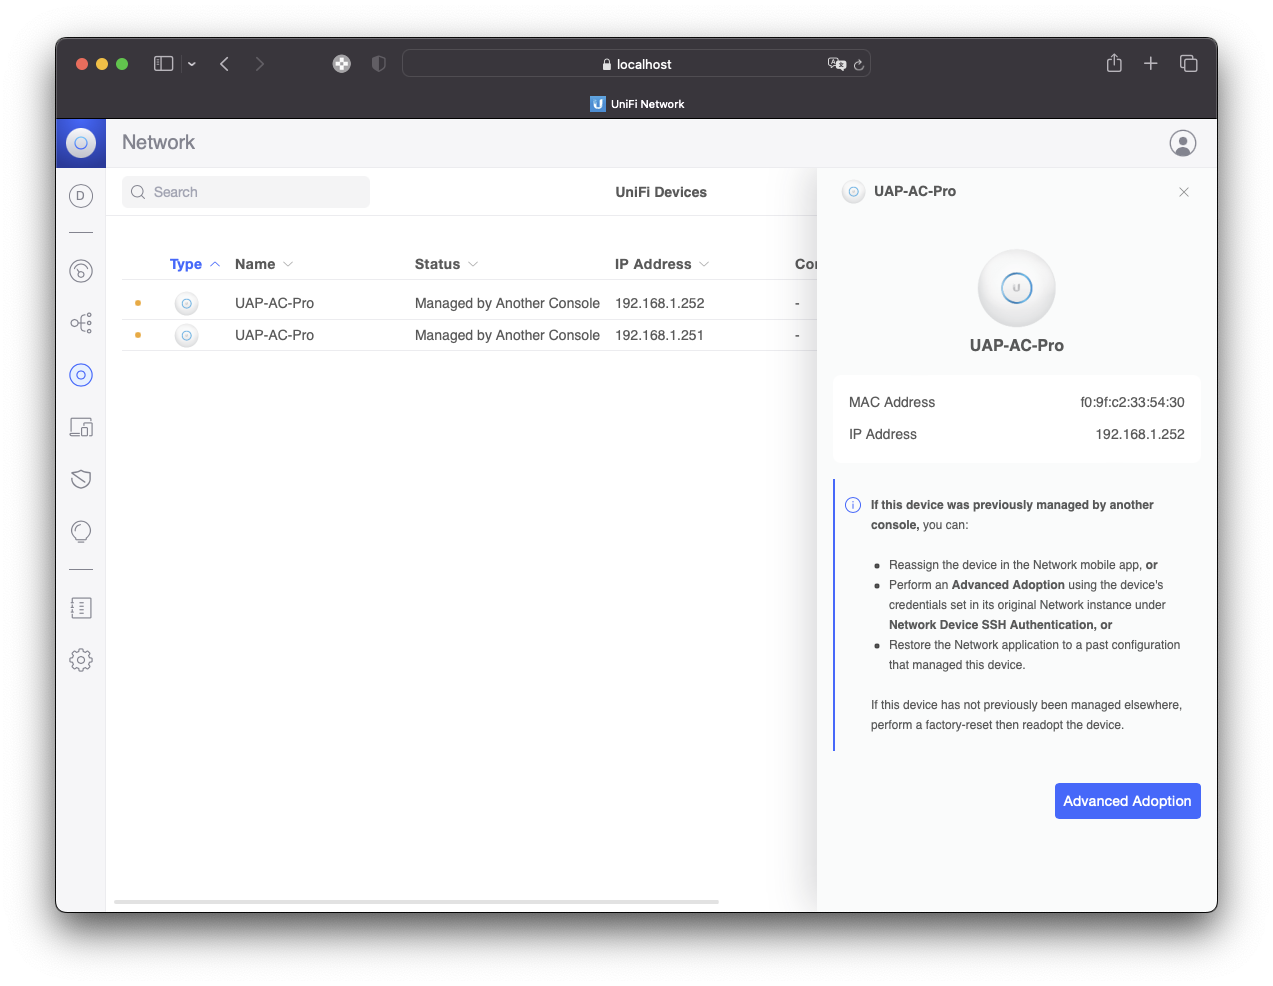
Task: Go forward in Safari
Action: click(260, 64)
